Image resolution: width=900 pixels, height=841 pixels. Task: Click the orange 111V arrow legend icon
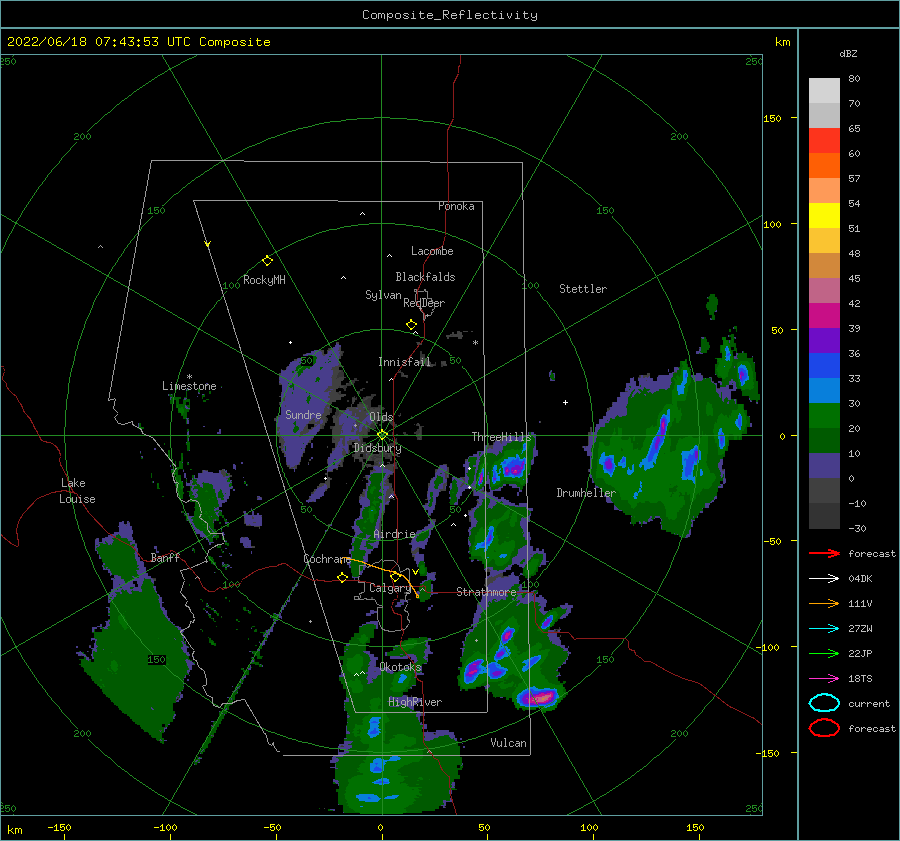point(824,603)
